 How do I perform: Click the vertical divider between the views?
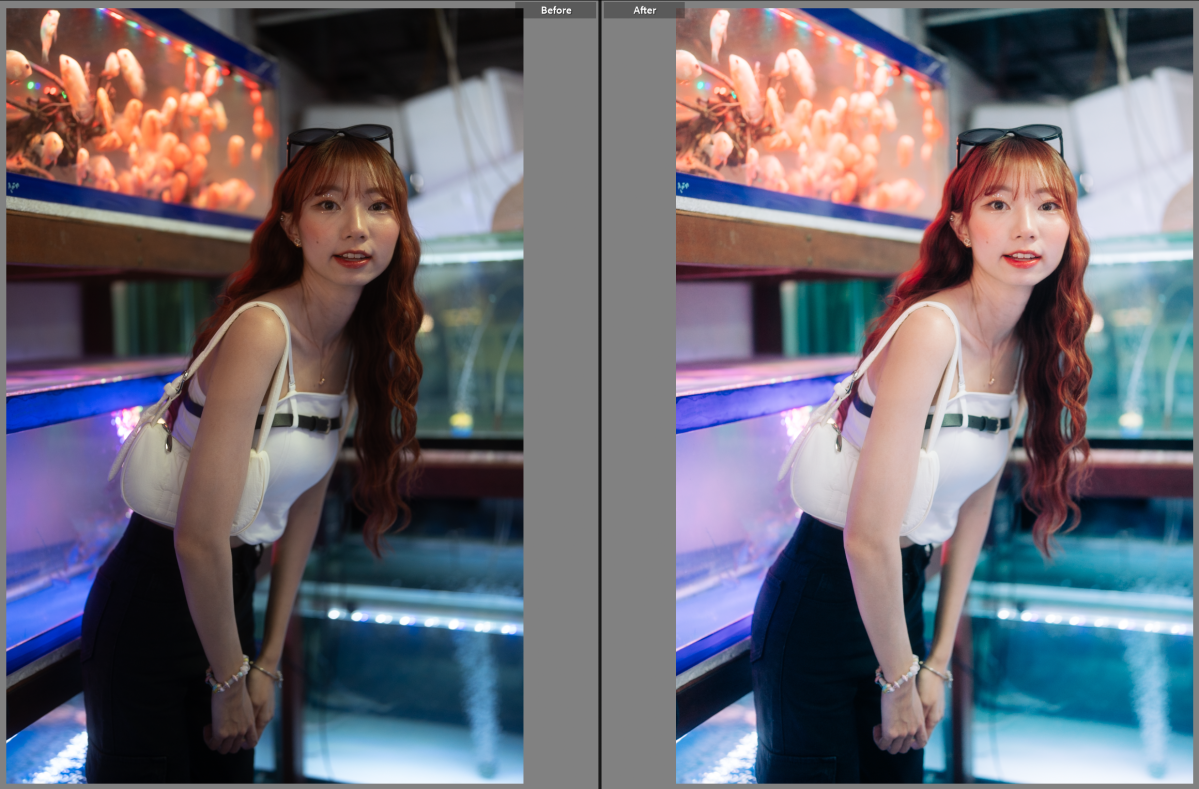(599, 400)
